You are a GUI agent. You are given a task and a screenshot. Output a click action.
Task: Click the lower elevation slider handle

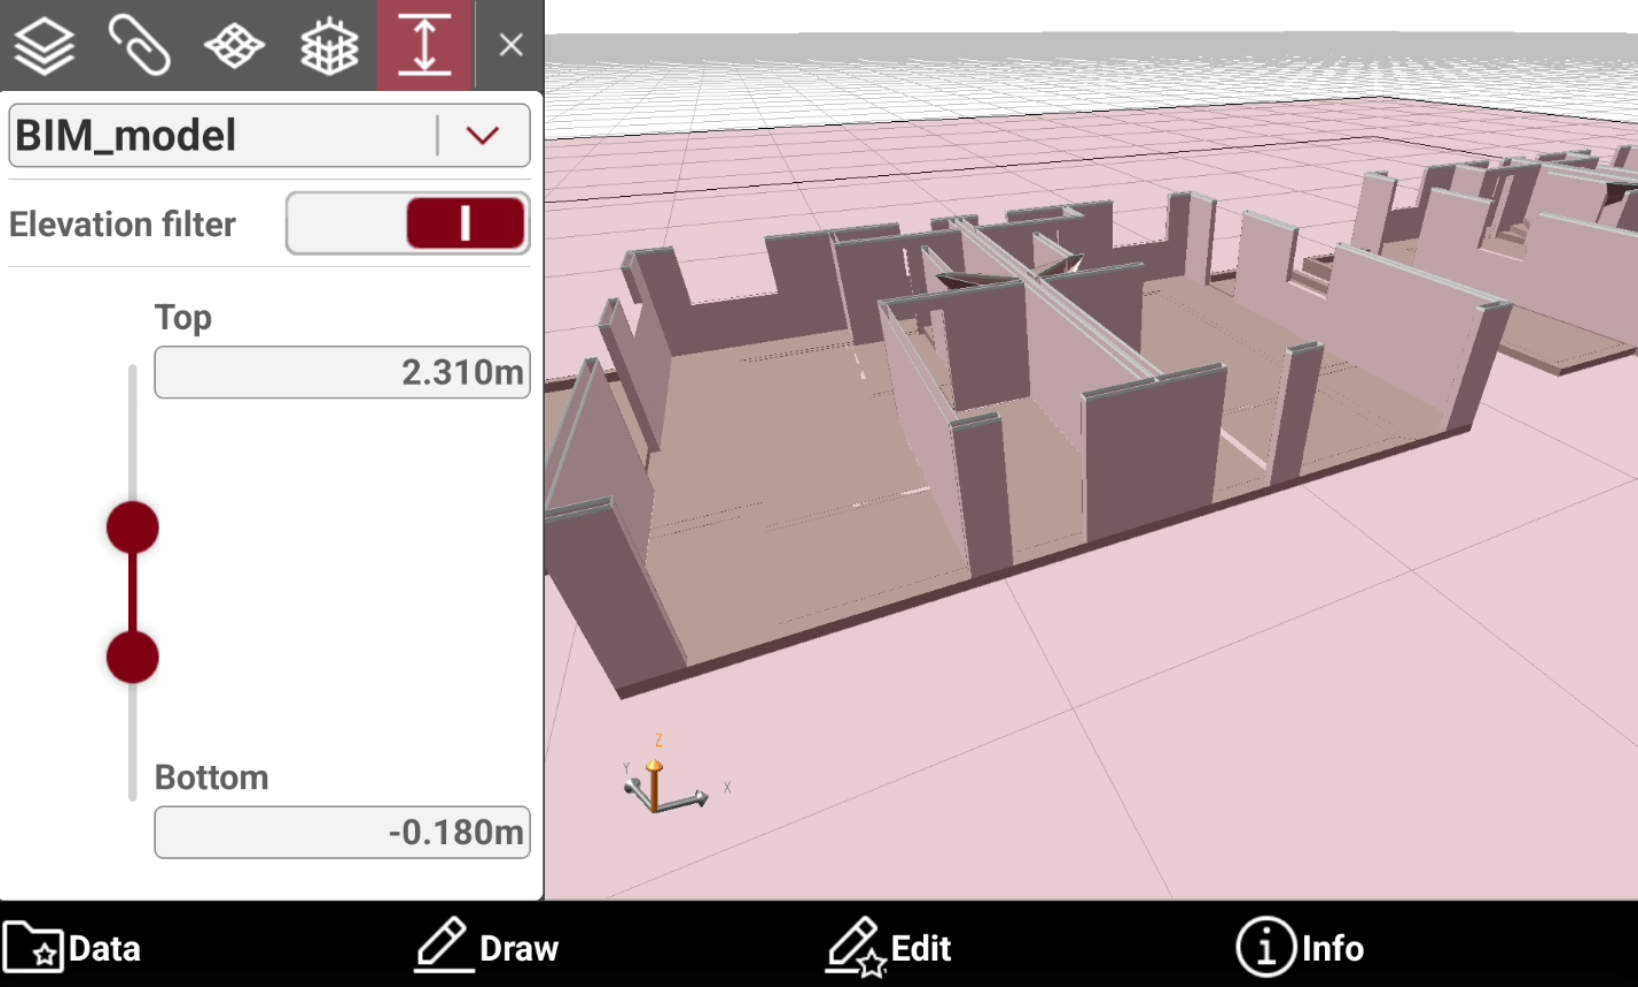[x=133, y=657]
